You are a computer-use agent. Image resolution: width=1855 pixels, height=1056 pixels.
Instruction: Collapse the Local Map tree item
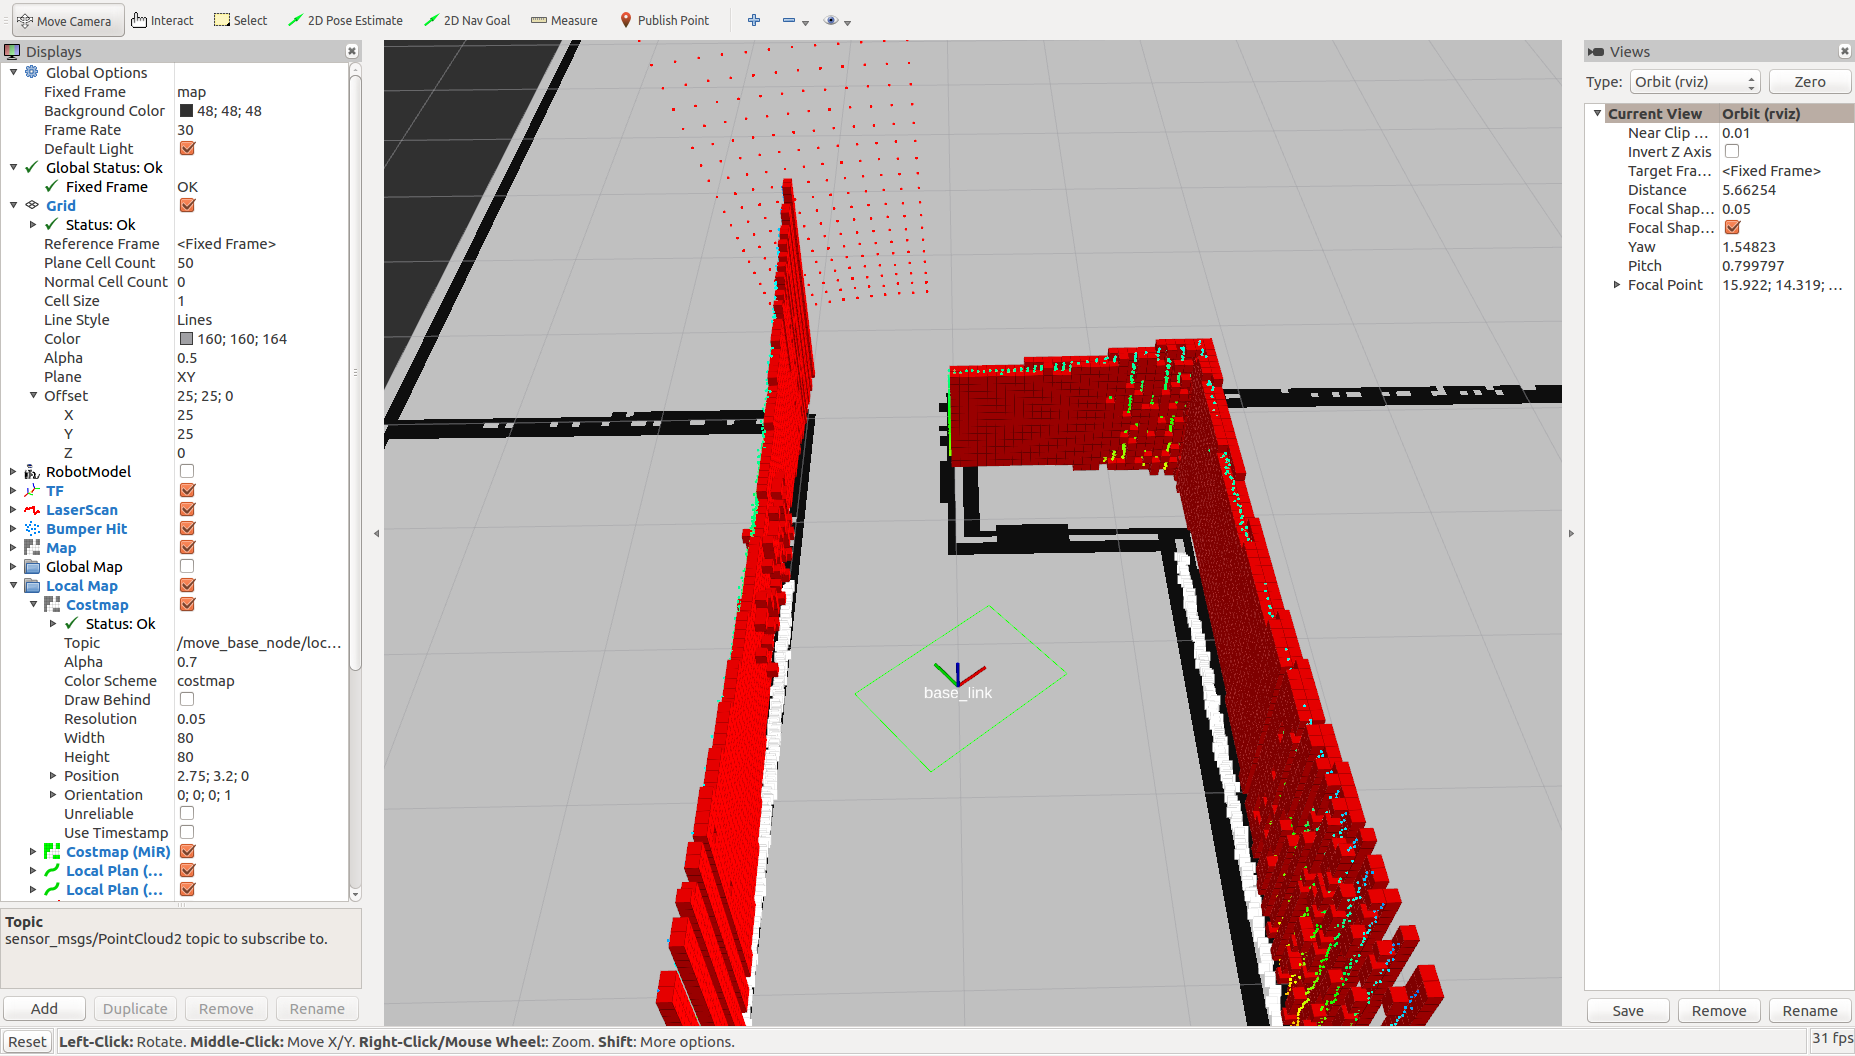click(13, 585)
